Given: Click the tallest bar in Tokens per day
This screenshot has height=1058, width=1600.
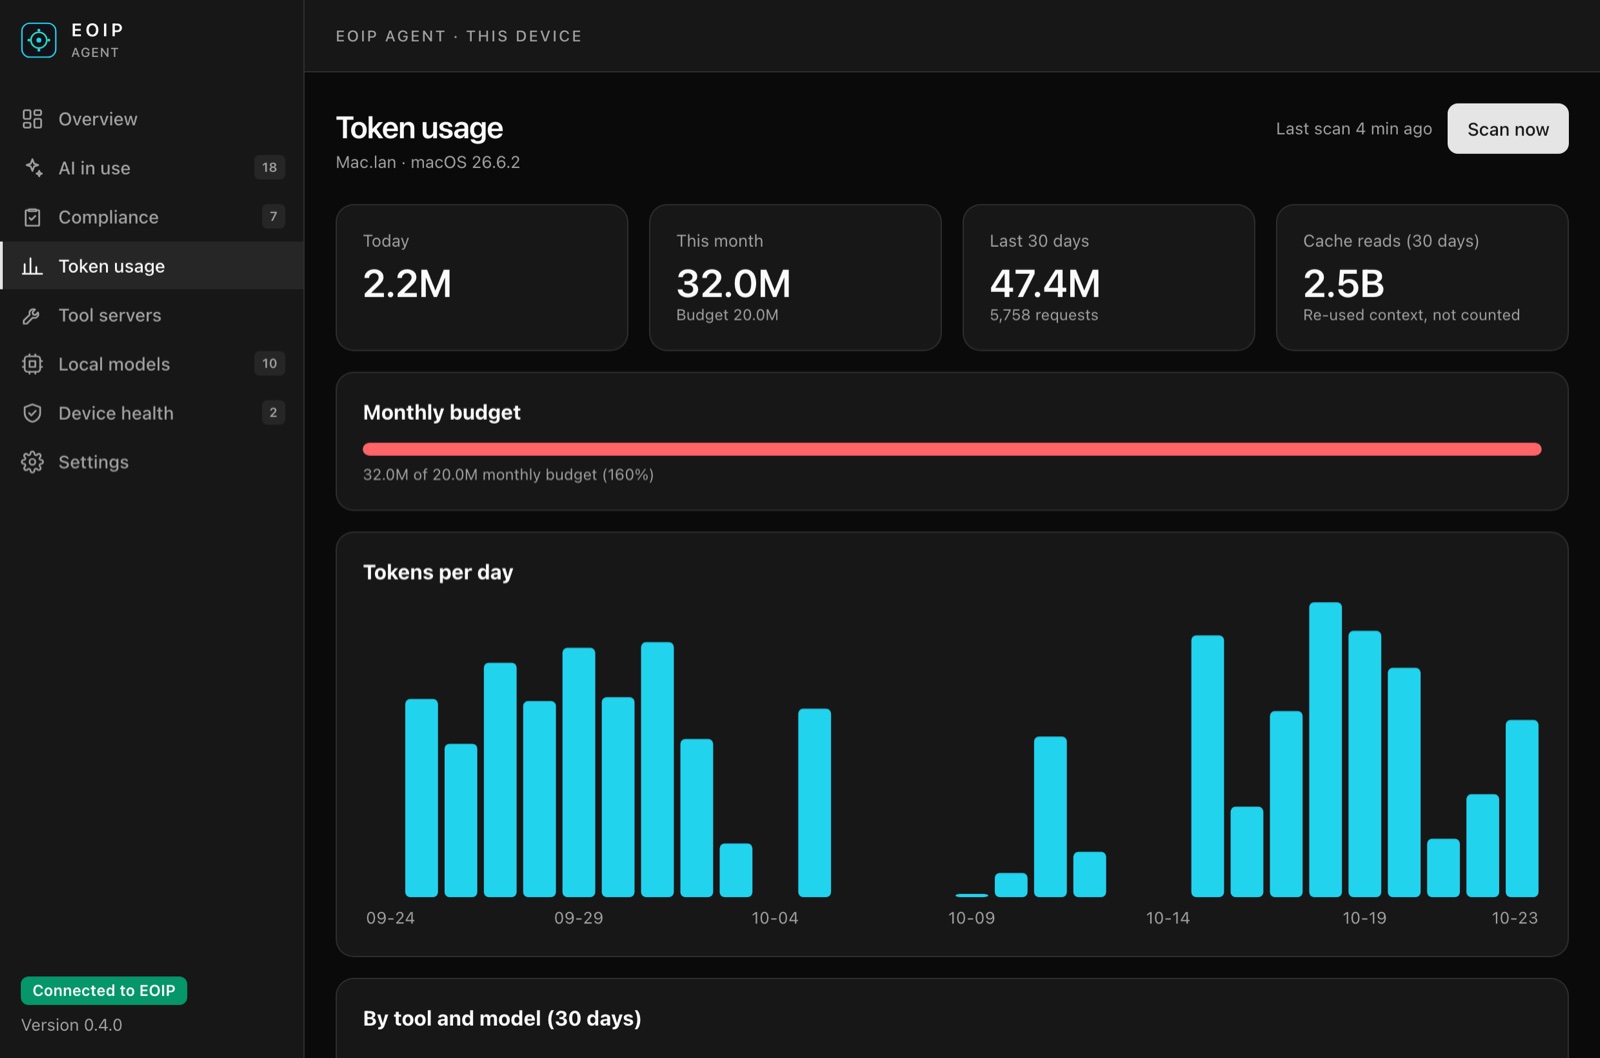Looking at the screenshot, I should (1325, 749).
